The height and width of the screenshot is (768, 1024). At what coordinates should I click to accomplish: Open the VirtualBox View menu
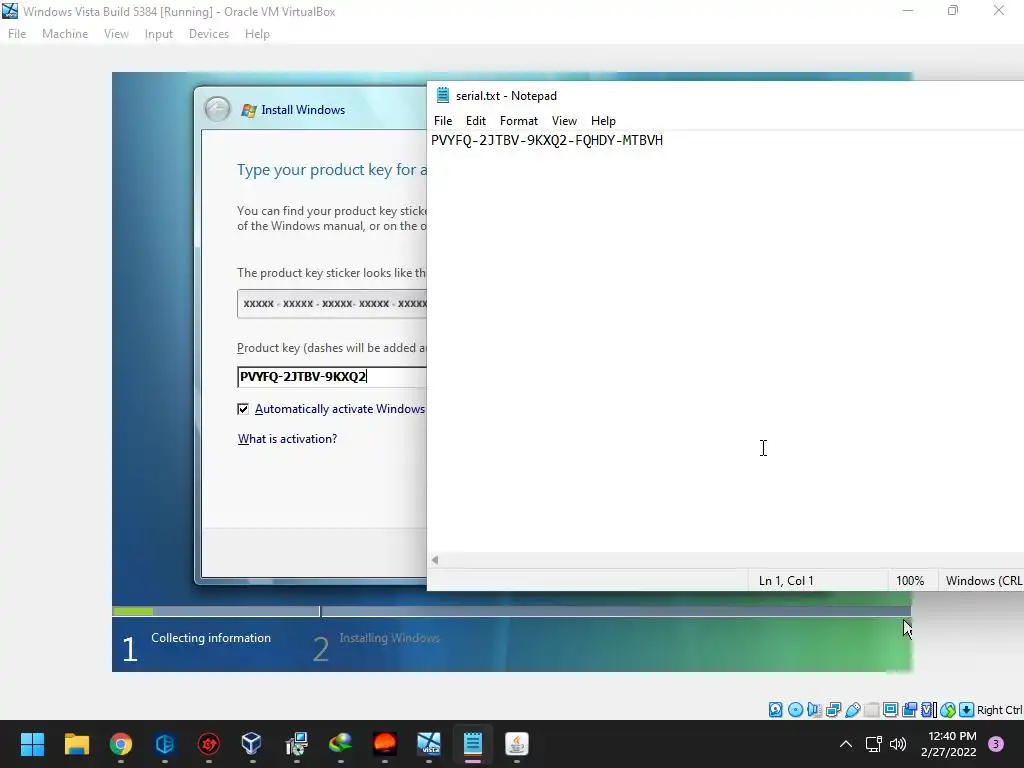click(x=116, y=34)
